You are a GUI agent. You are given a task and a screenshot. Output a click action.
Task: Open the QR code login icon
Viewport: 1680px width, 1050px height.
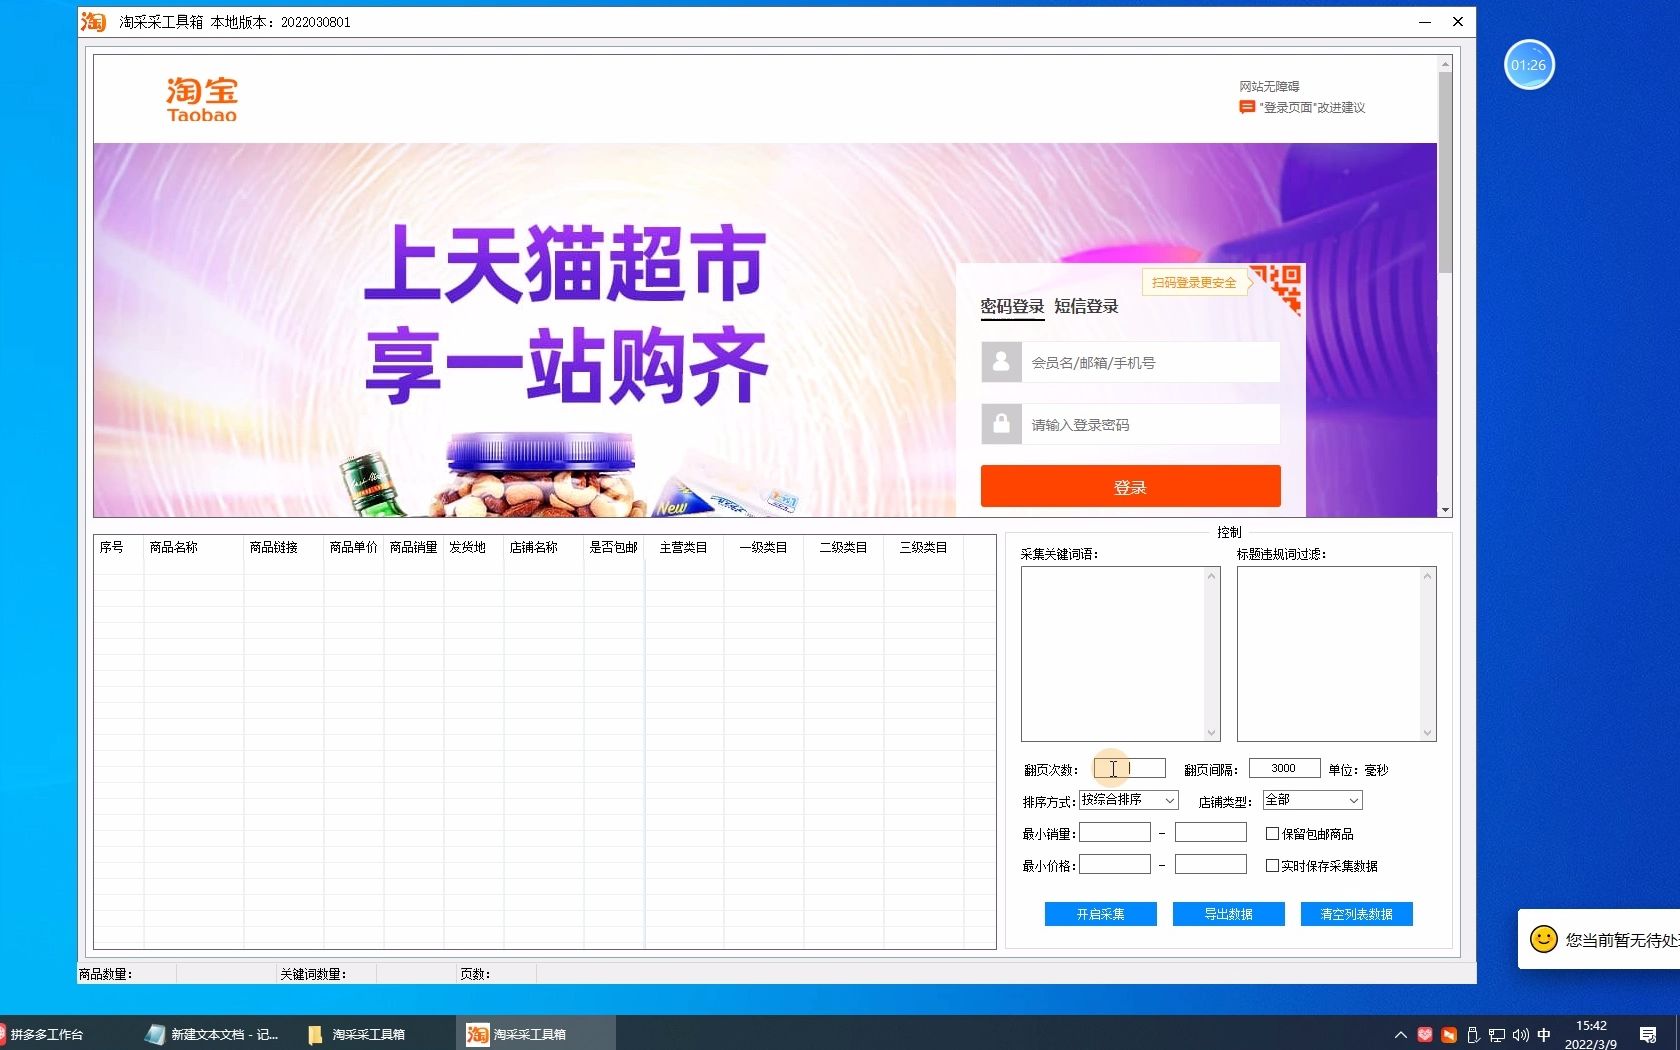pyautogui.click(x=1279, y=288)
